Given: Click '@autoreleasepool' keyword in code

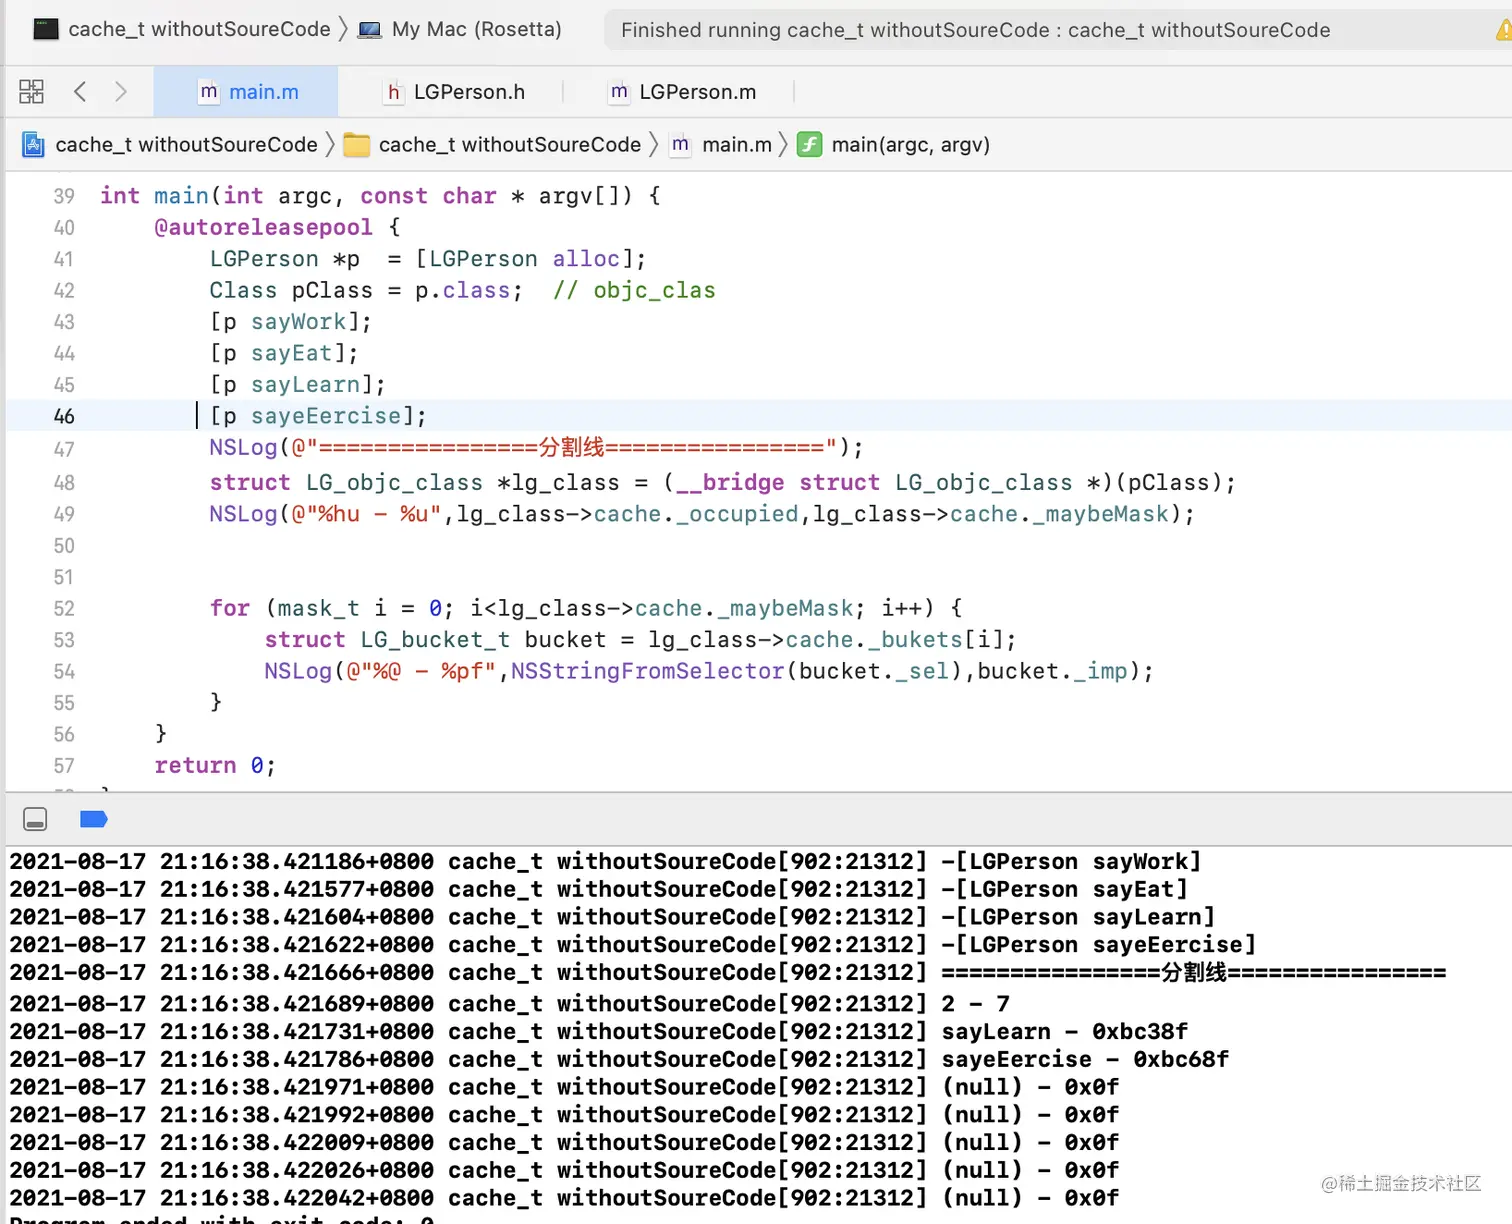Looking at the screenshot, I should tap(263, 228).
